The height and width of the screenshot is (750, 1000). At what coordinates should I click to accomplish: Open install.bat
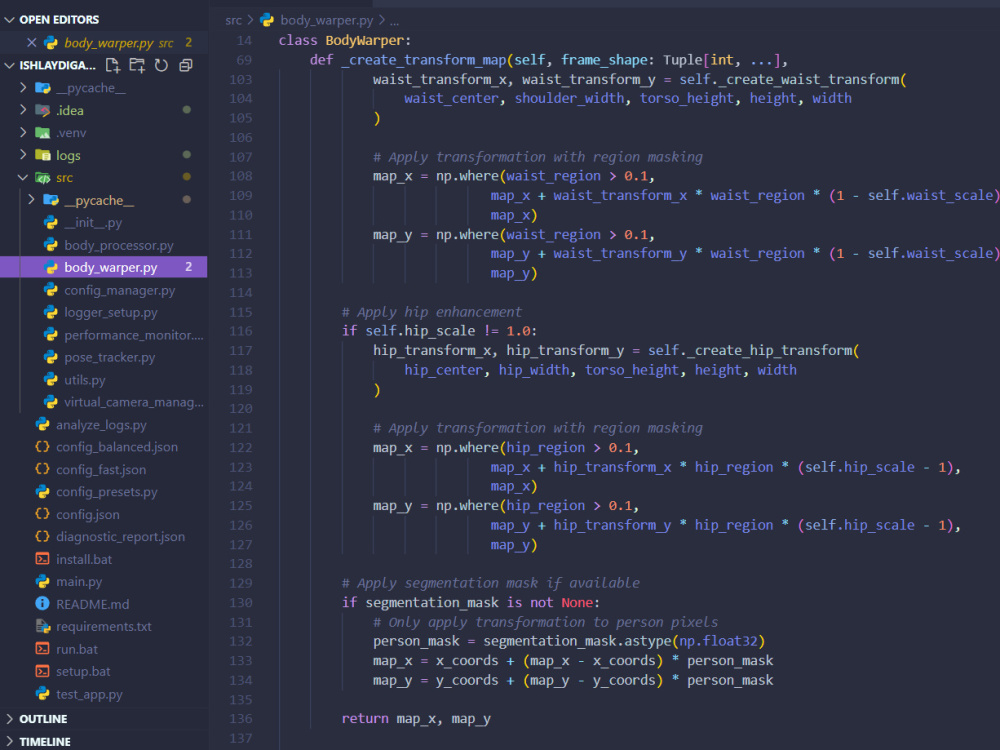pyautogui.click(x=84, y=559)
